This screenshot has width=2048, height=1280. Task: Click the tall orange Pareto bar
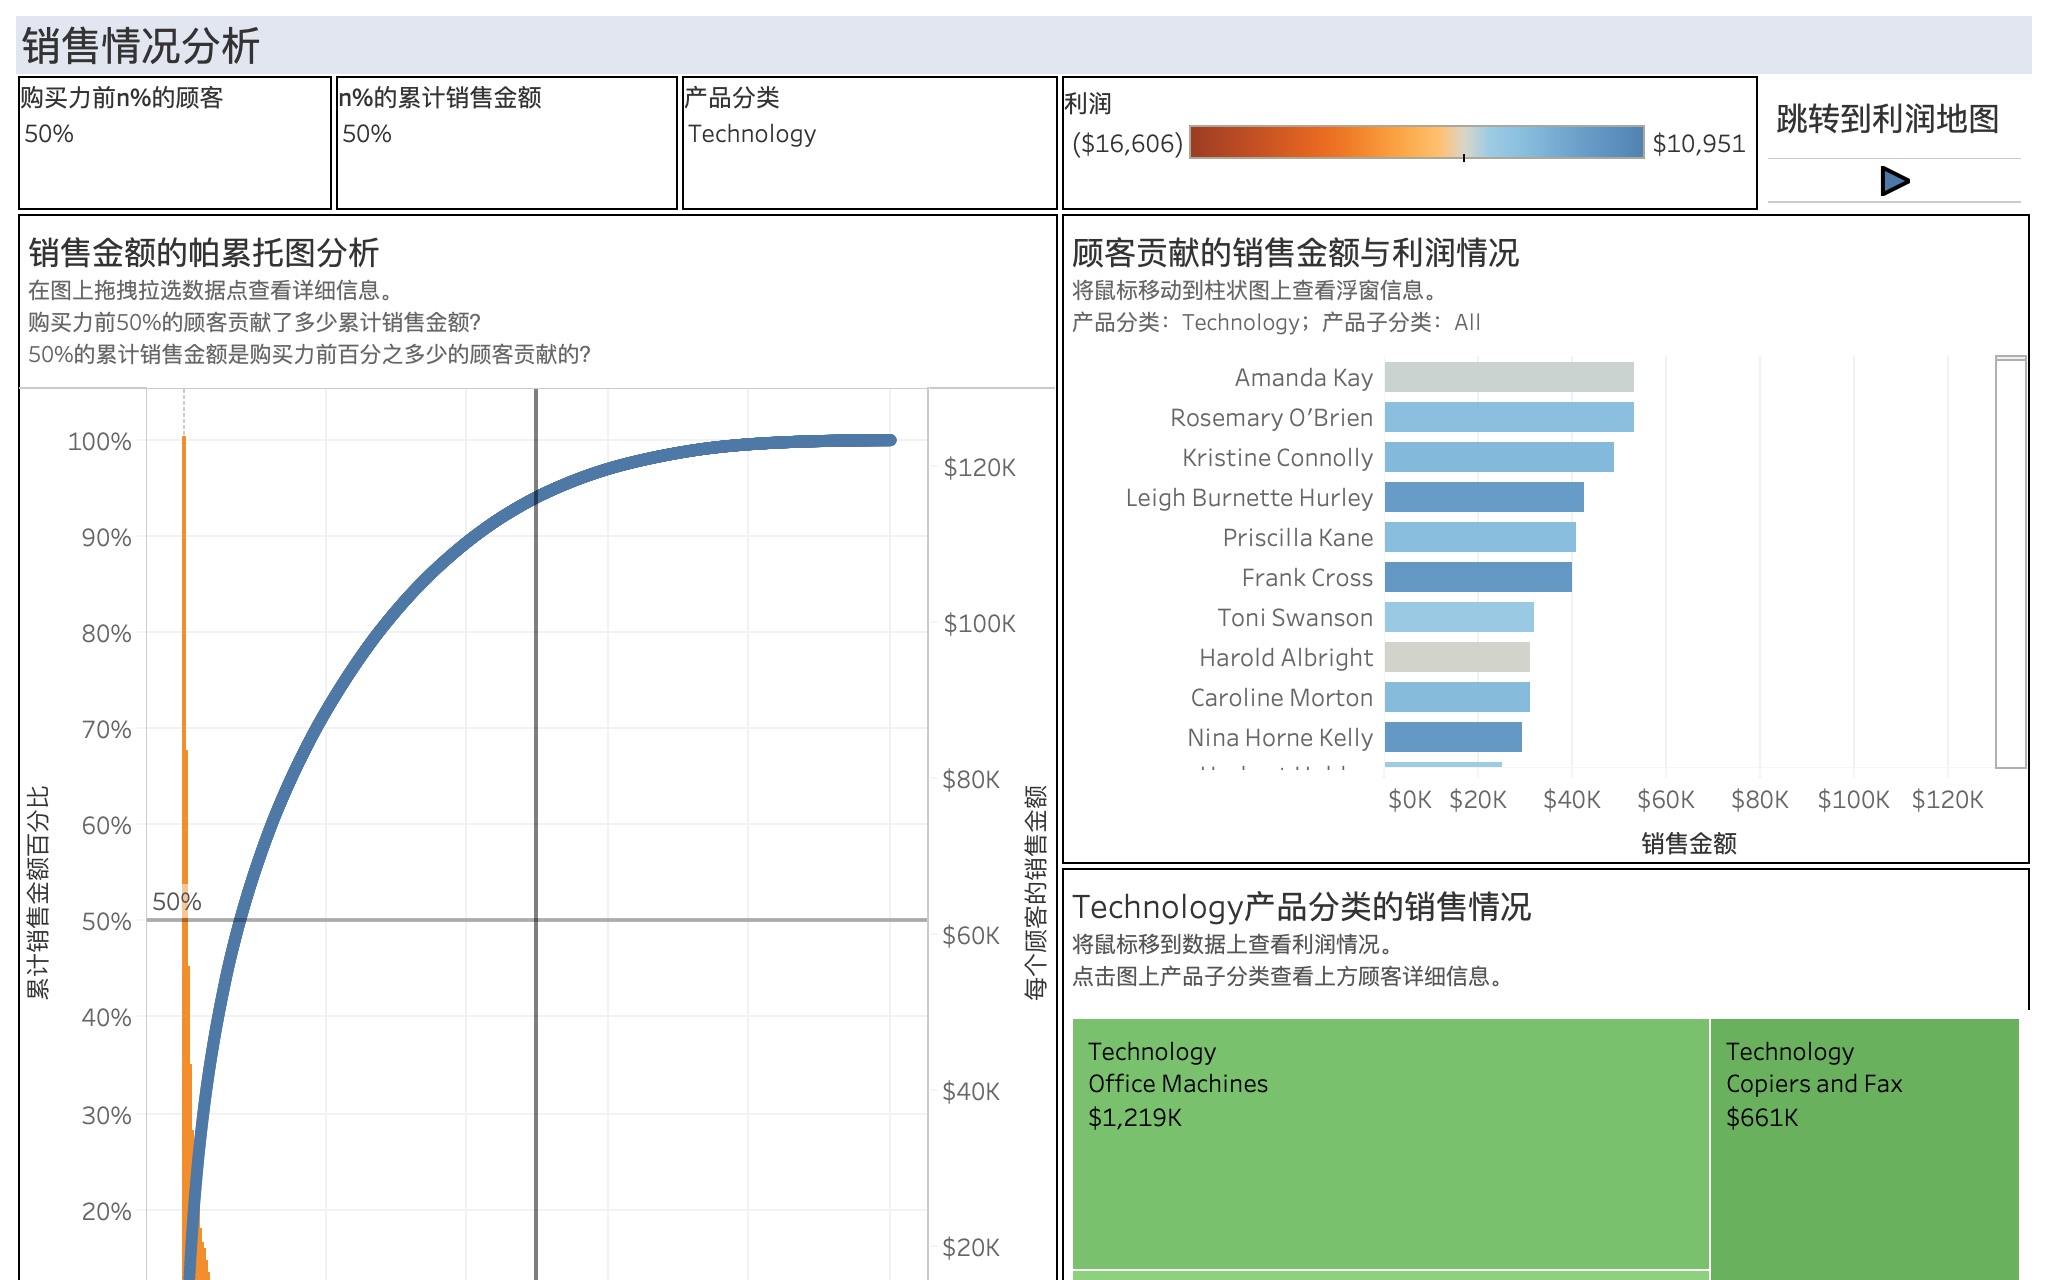pos(184,600)
